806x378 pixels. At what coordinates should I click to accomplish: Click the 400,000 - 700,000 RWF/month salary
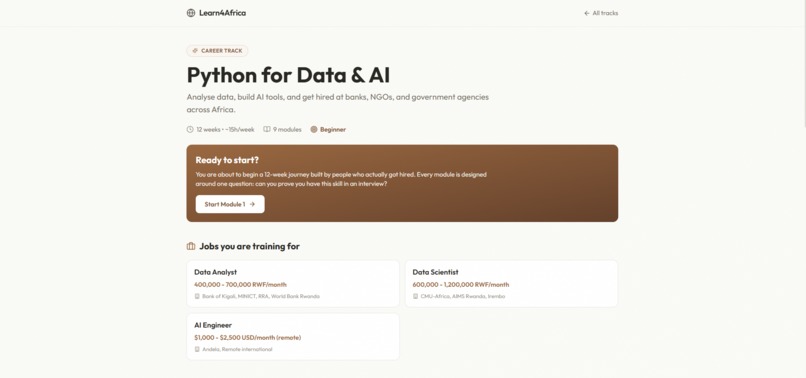(241, 284)
